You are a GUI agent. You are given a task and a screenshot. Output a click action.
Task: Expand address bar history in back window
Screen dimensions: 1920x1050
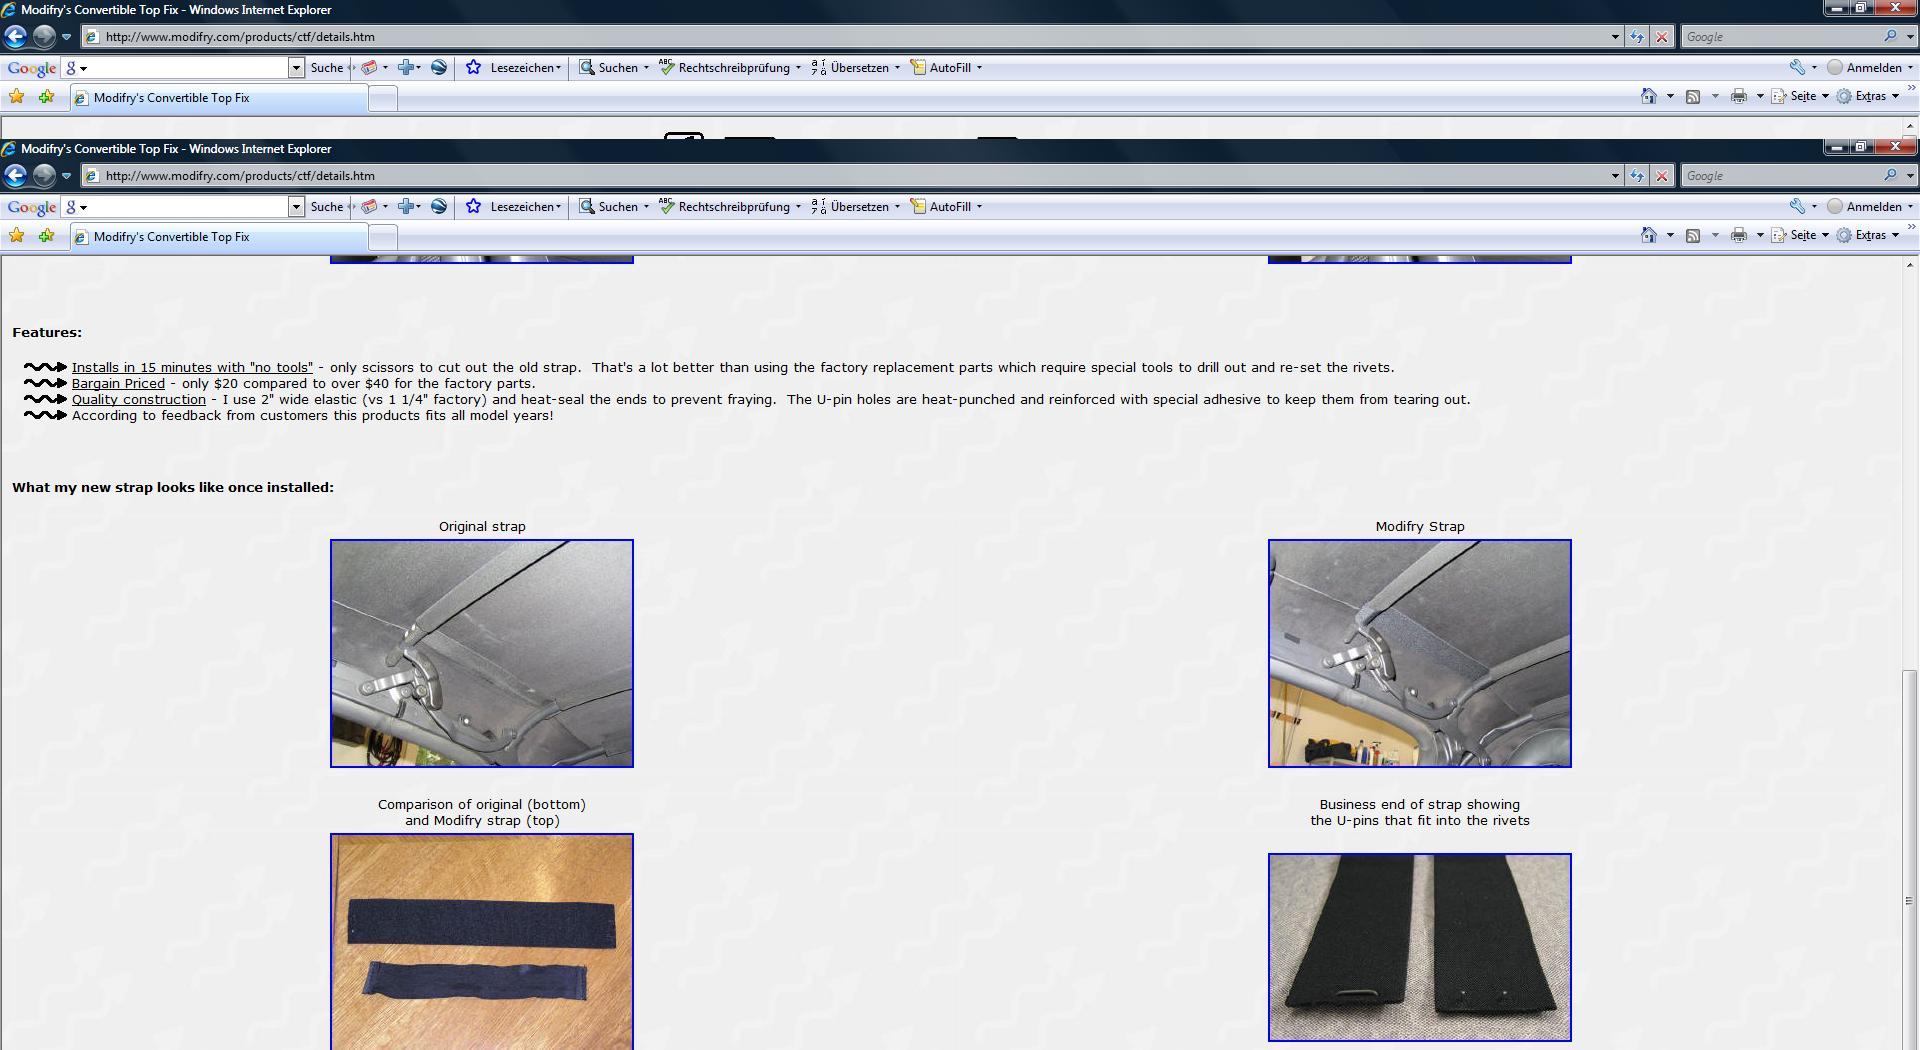[x=1615, y=37]
